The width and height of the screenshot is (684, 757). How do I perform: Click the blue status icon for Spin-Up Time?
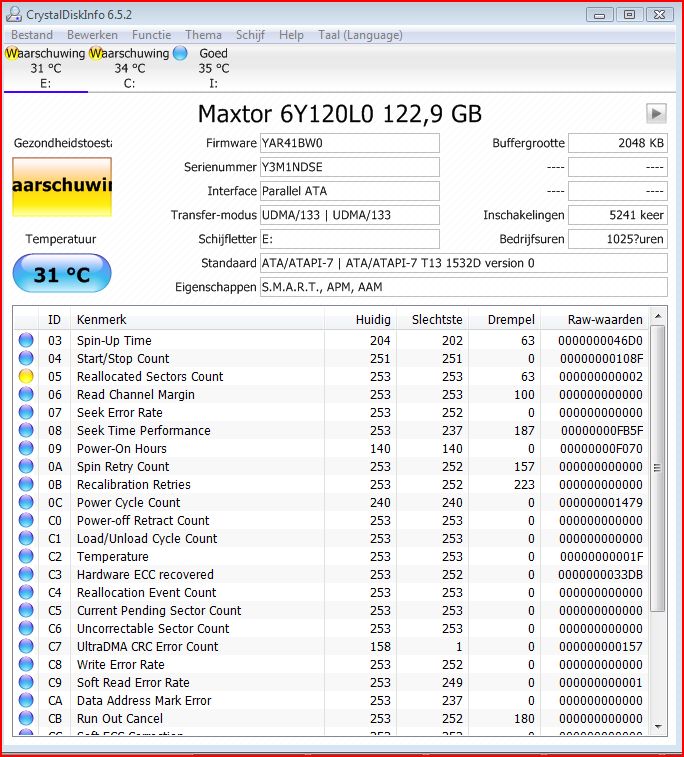[x=26, y=340]
